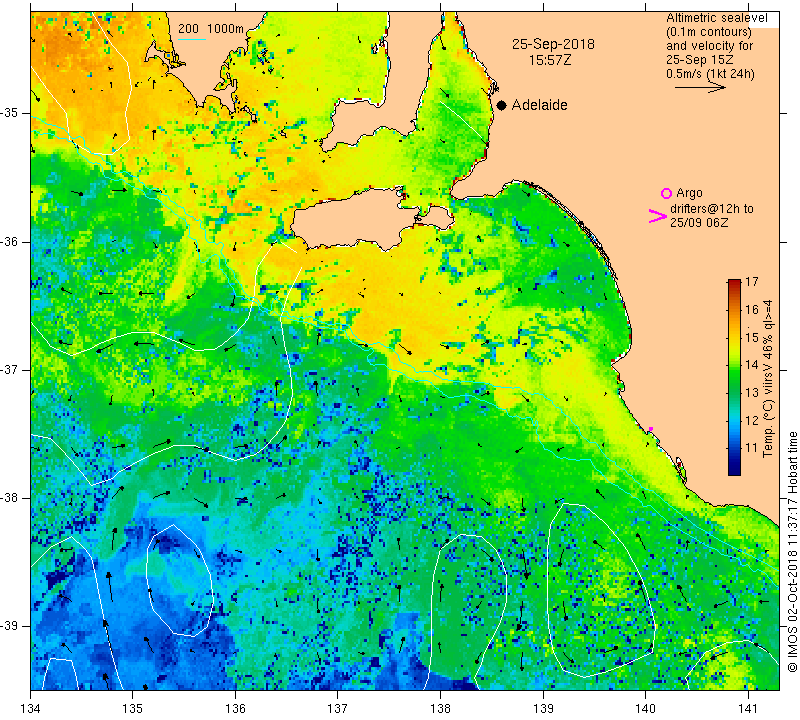Click the magenta Argo circle symbol

point(666,193)
